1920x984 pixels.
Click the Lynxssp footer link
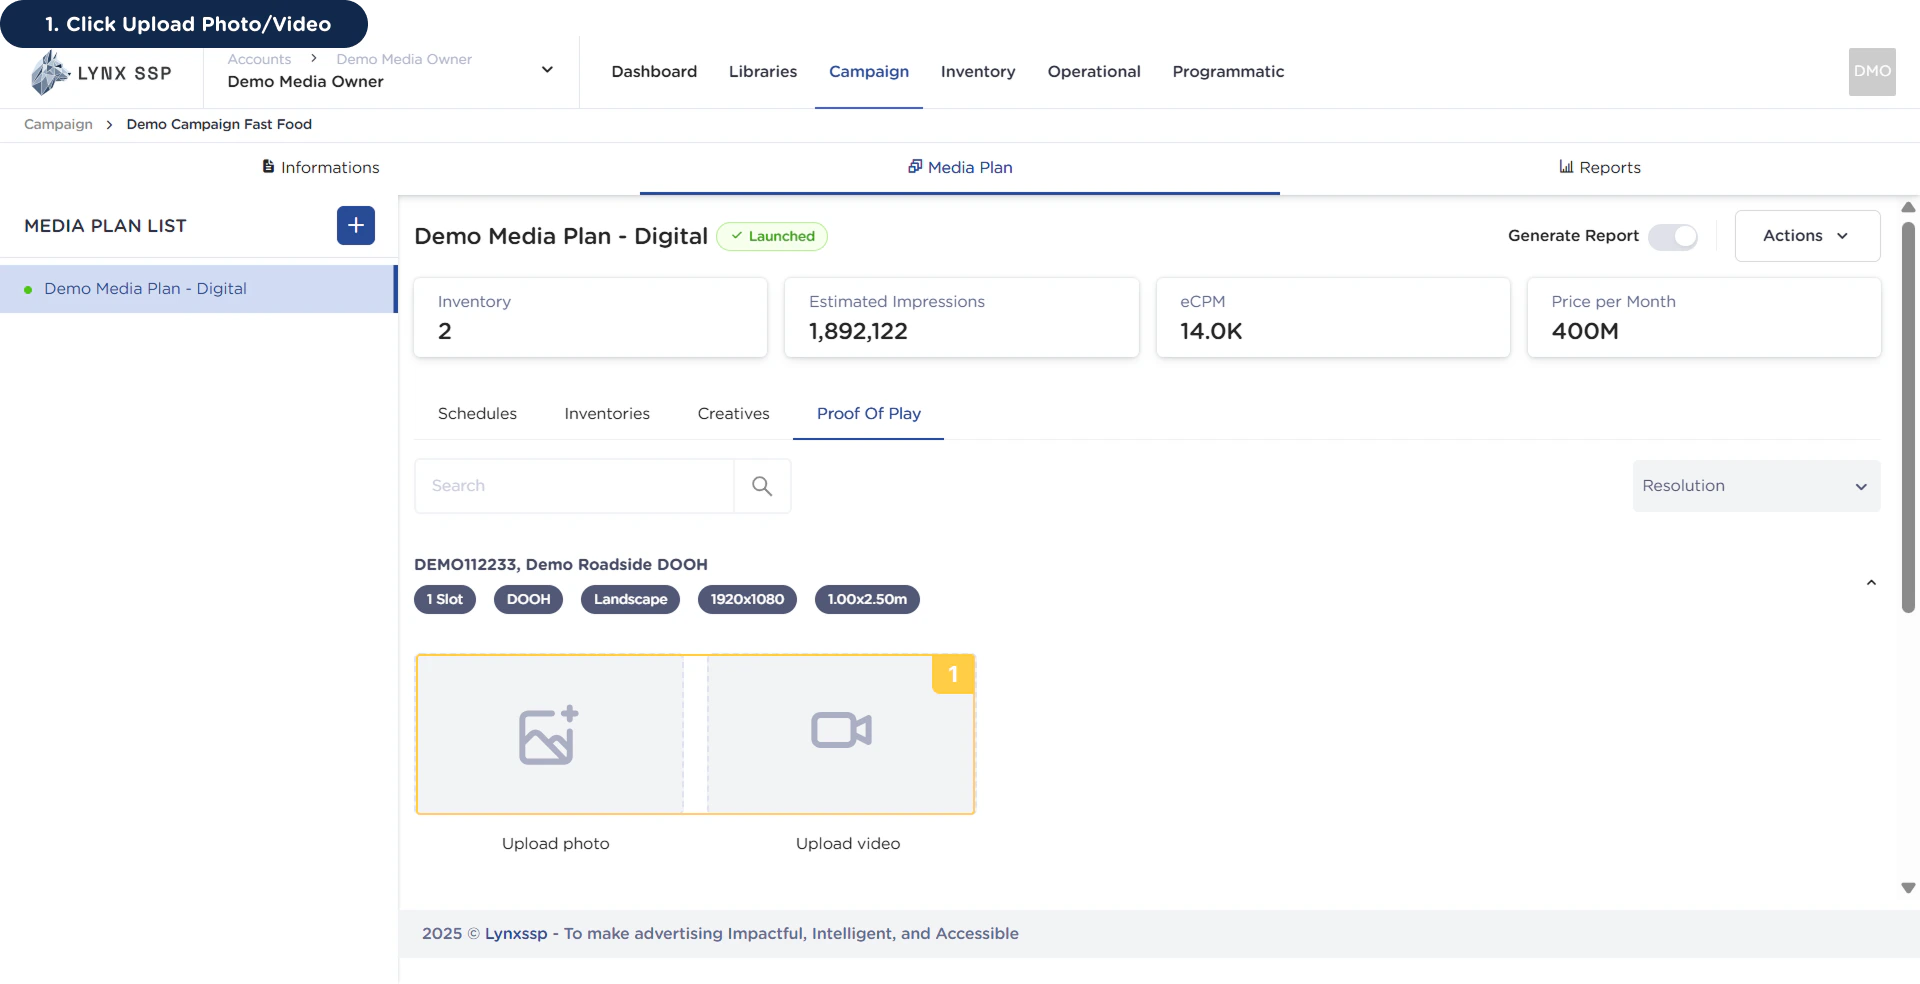(x=516, y=933)
